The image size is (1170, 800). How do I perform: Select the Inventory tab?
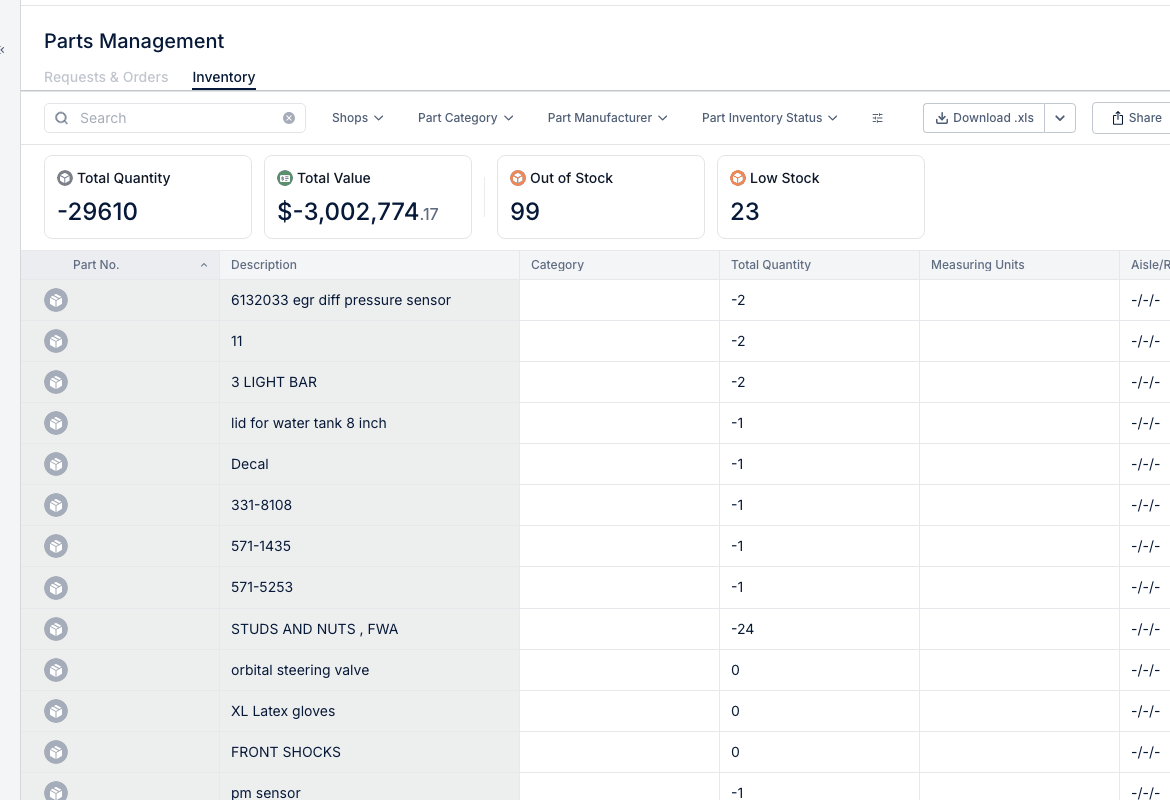coord(223,77)
